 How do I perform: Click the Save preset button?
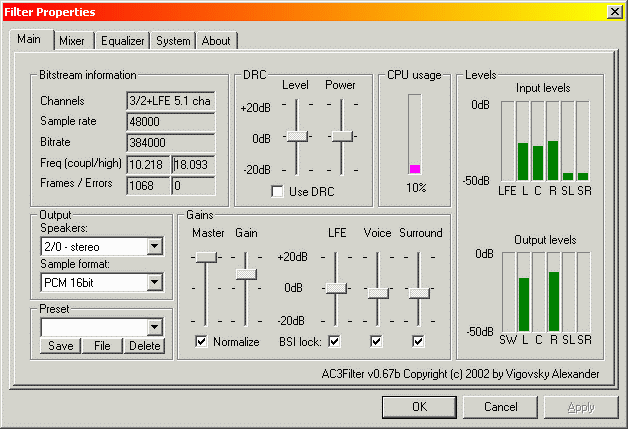(59, 346)
